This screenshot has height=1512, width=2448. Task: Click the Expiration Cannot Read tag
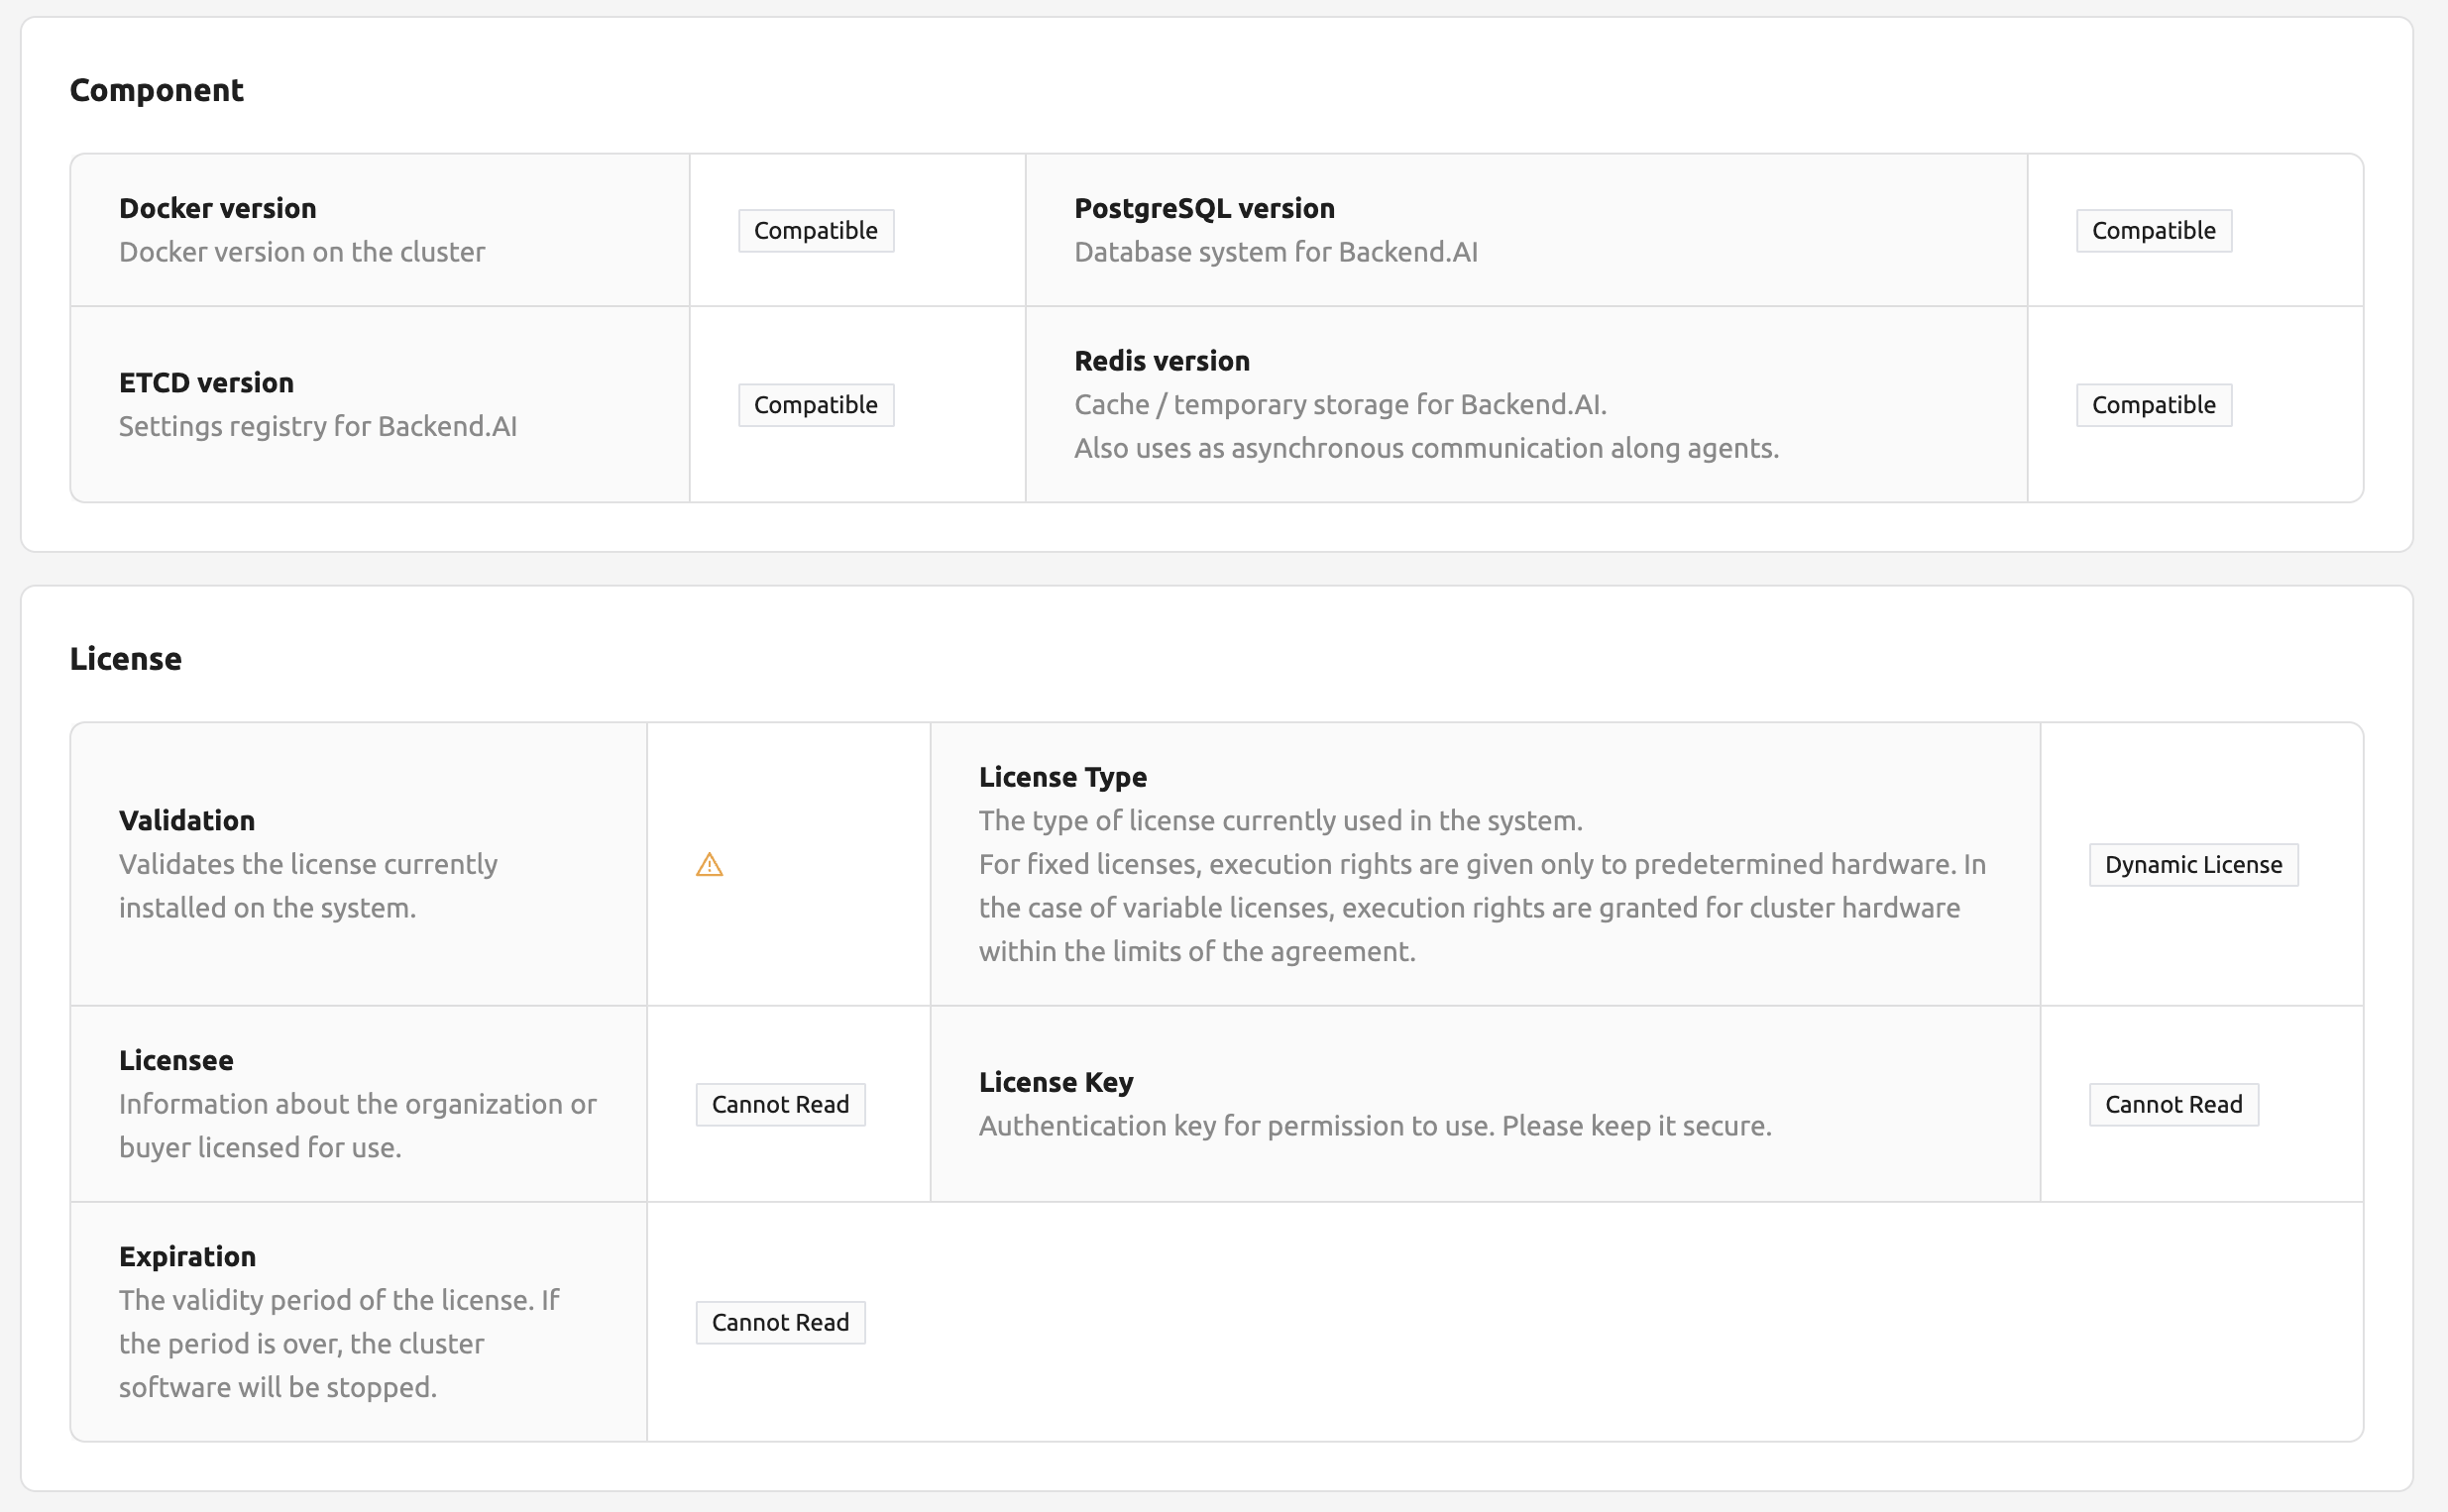tap(780, 1322)
